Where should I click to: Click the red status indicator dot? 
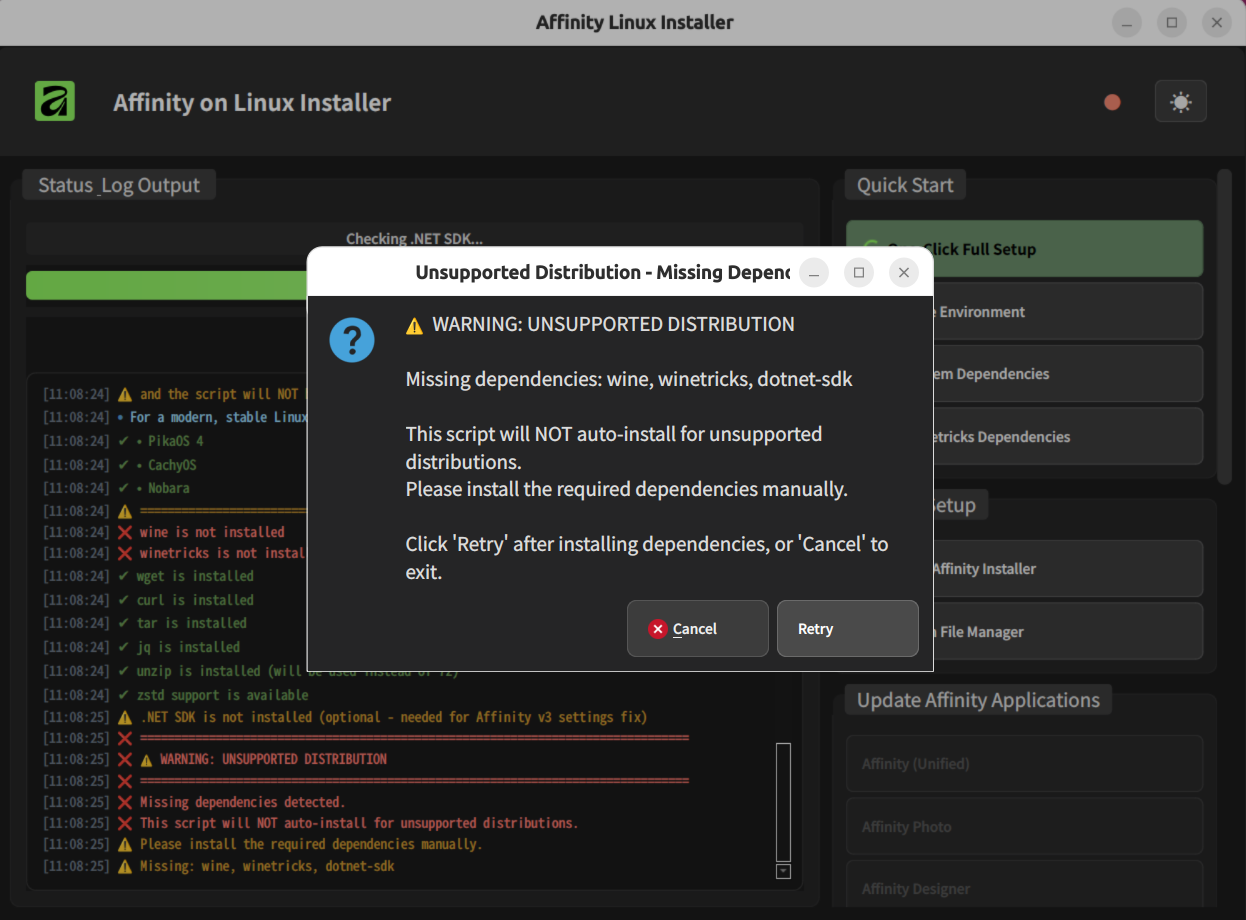pos(1112,102)
